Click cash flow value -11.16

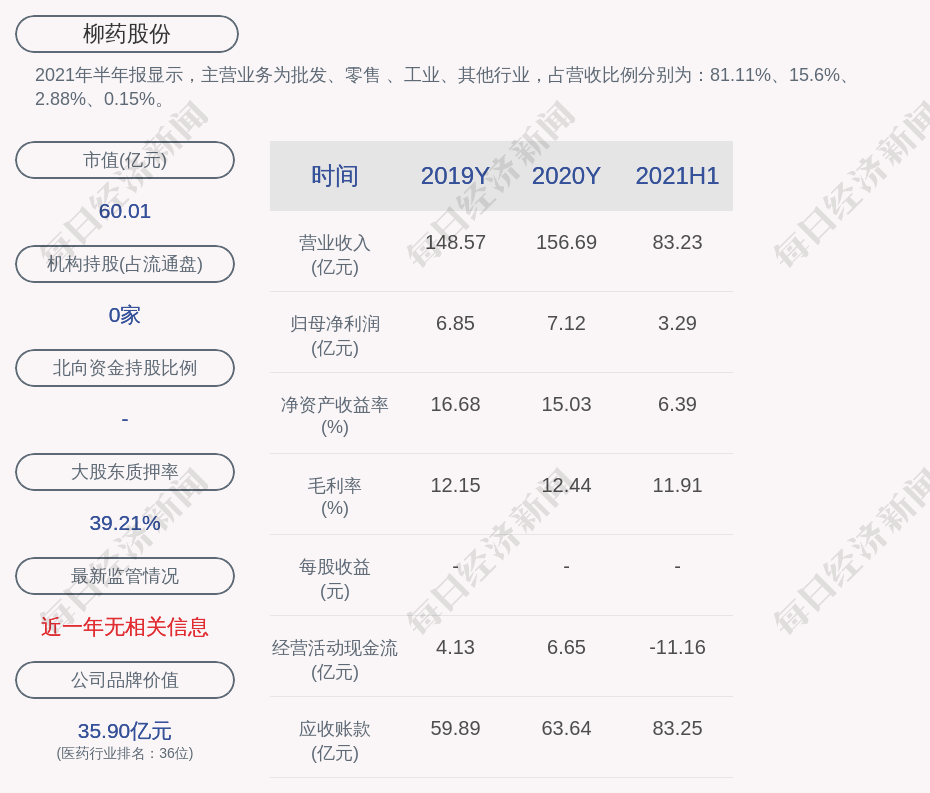point(677,648)
